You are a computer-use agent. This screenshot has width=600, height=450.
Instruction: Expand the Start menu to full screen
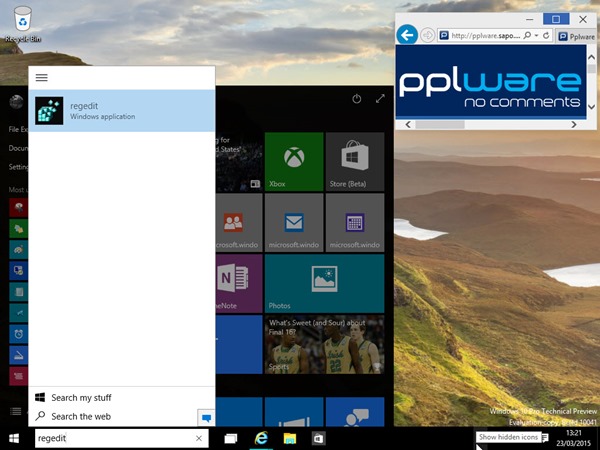(380, 99)
